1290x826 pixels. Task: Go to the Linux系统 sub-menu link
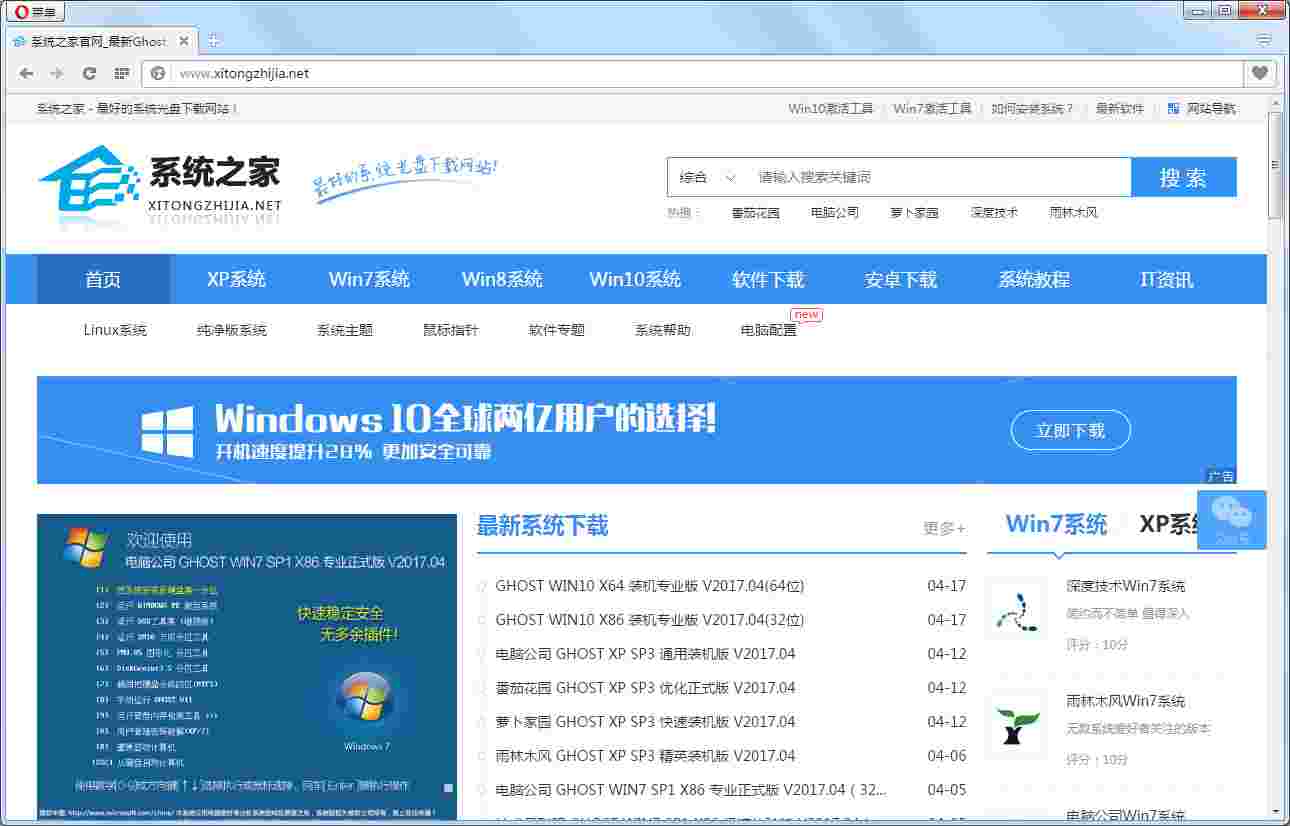pos(115,330)
